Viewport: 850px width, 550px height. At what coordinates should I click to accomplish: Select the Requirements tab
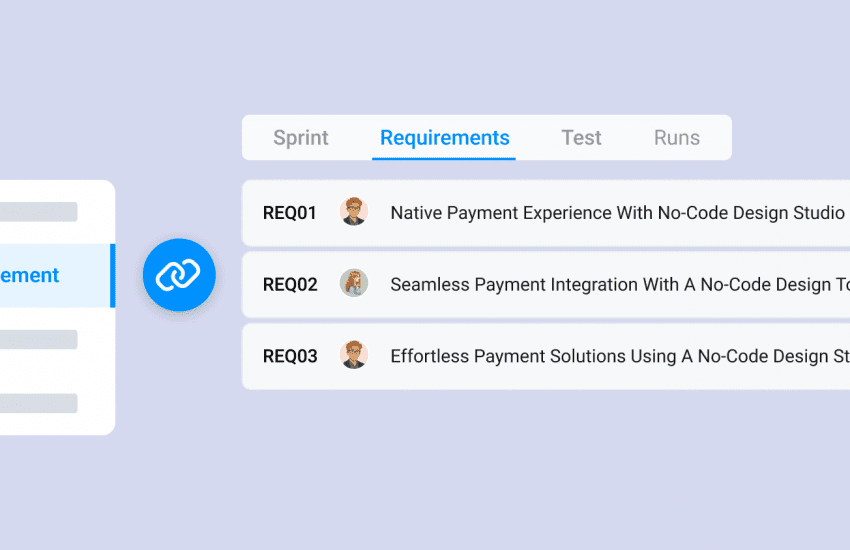pos(444,138)
